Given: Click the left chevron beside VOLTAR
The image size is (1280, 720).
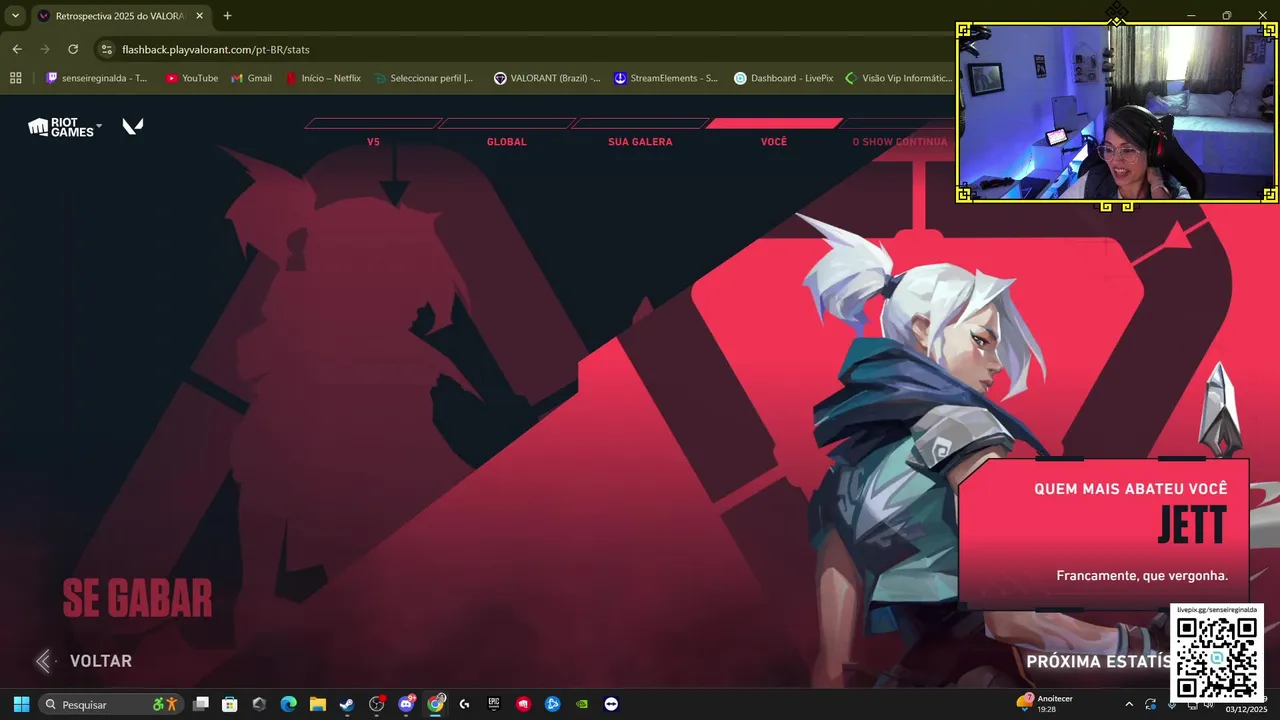Looking at the screenshot, I should point(43,661).
